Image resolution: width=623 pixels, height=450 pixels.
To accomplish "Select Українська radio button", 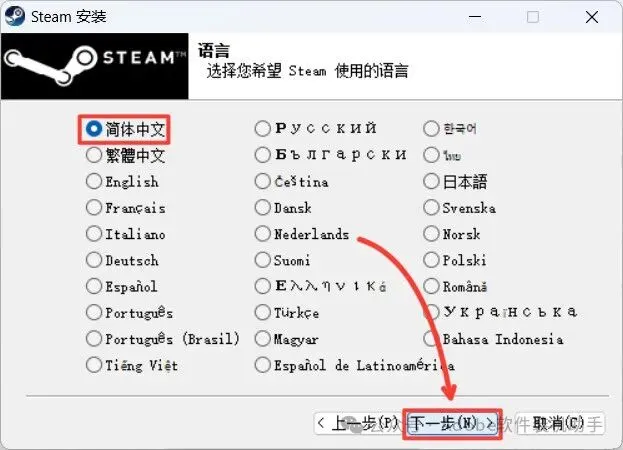I will pyautogui.click(x=431, y=312).
